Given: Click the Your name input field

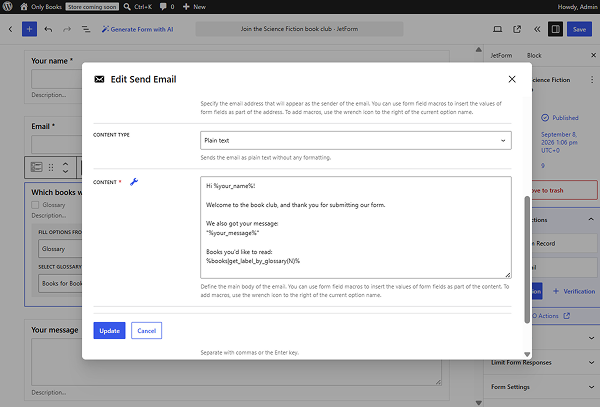Looking at the screenshot, I should point(57,80).
